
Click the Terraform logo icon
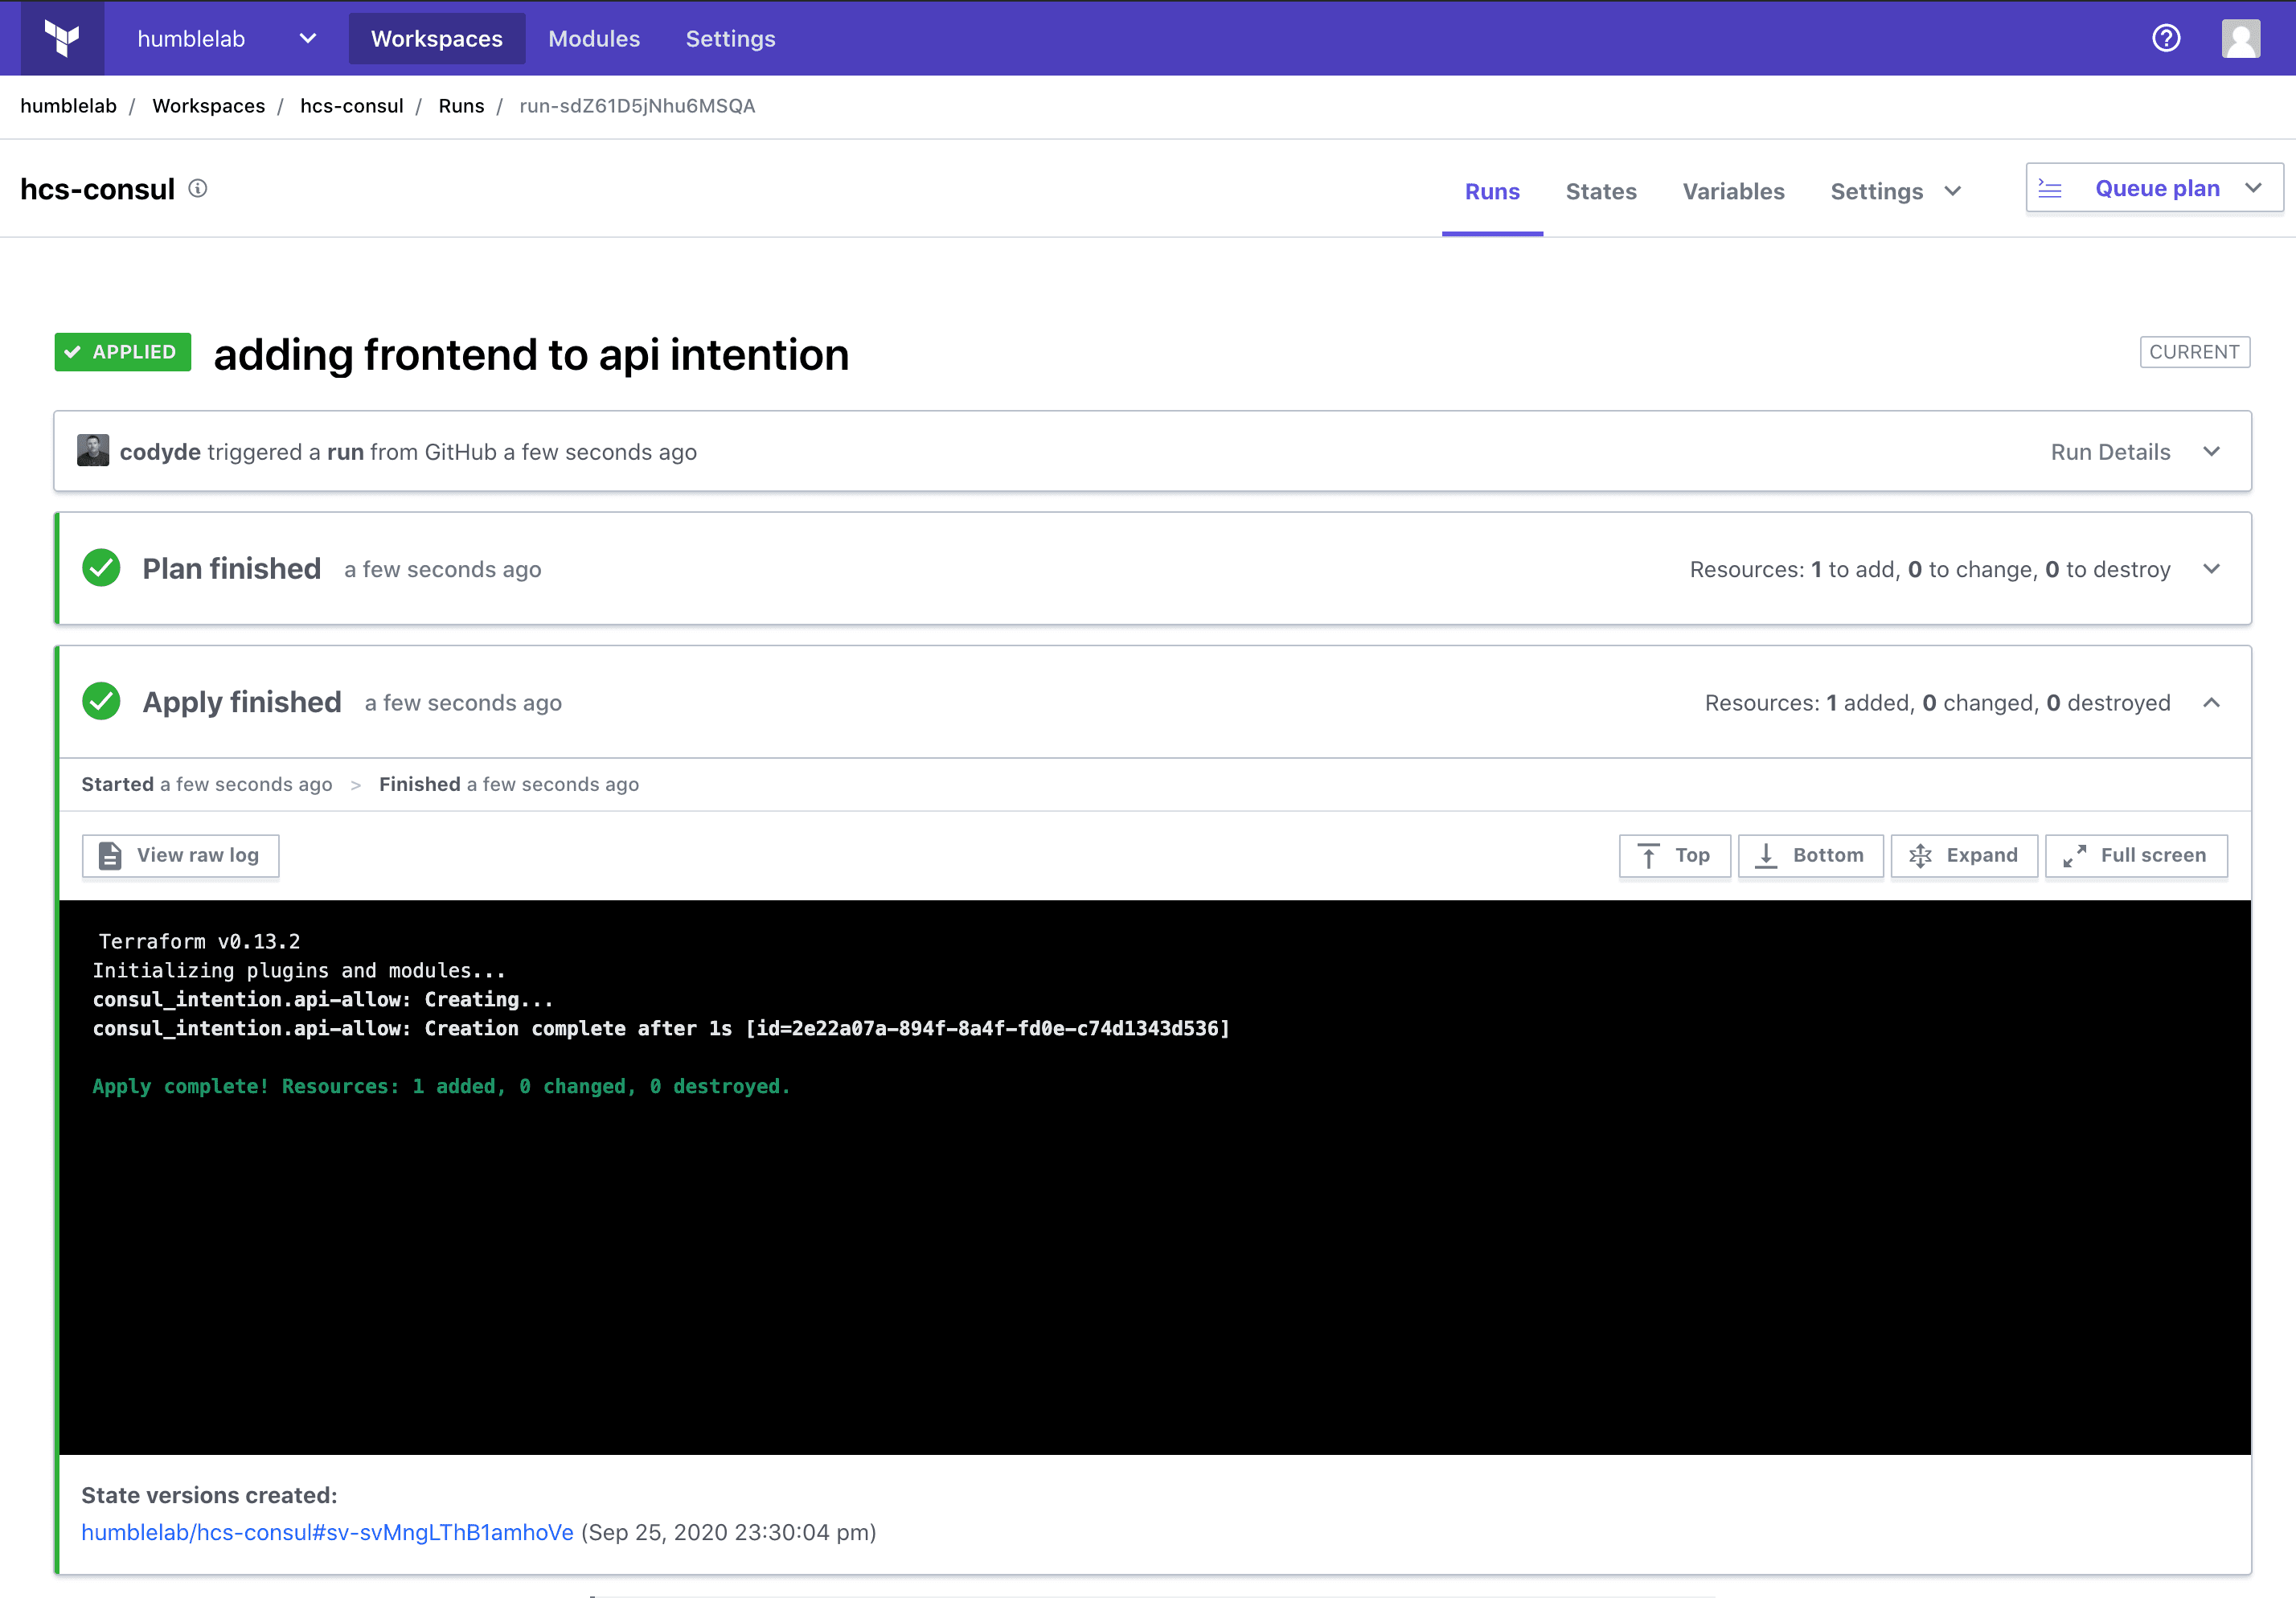[x=62, y=38]
